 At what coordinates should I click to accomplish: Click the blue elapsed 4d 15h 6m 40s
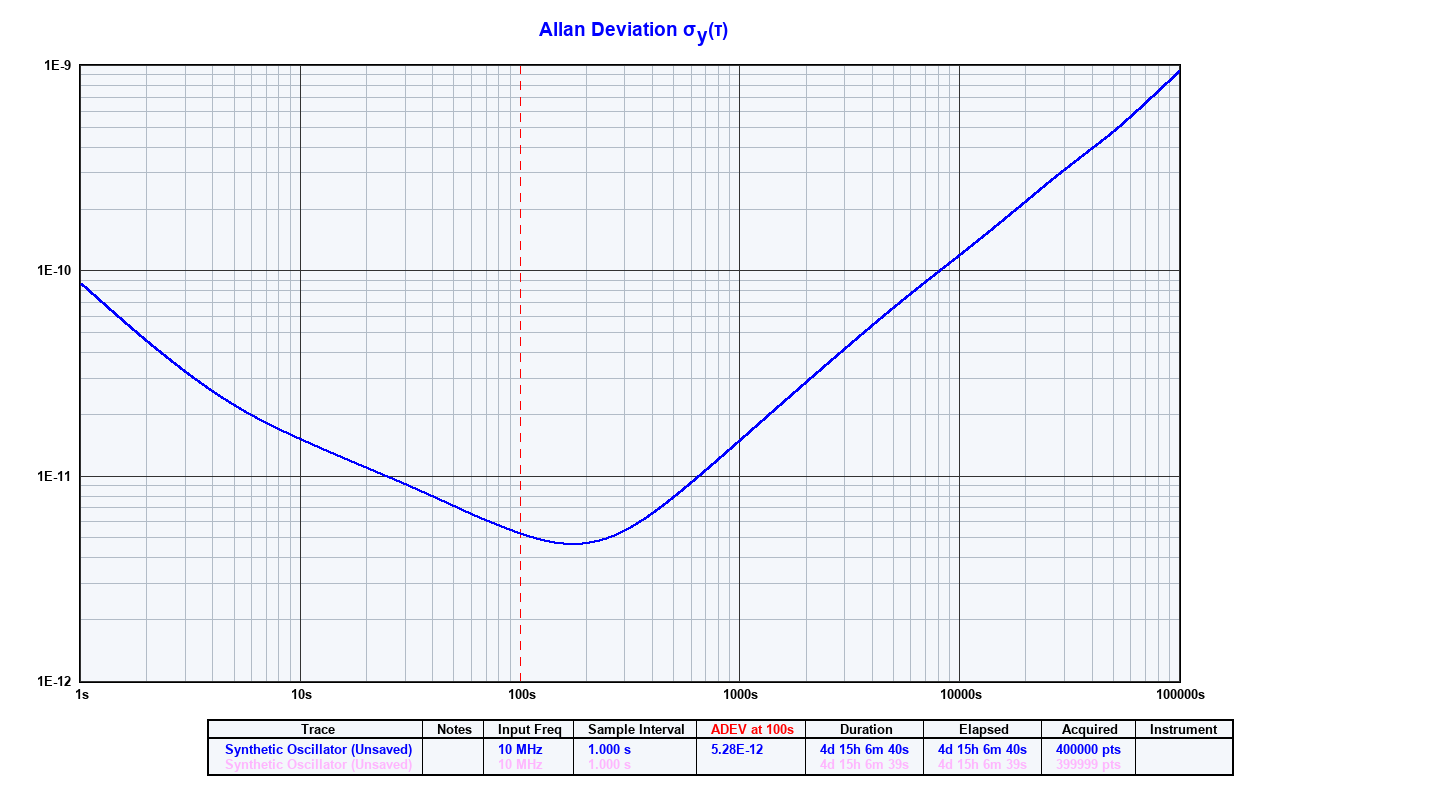pyautogui.click(x=982, y=749)
